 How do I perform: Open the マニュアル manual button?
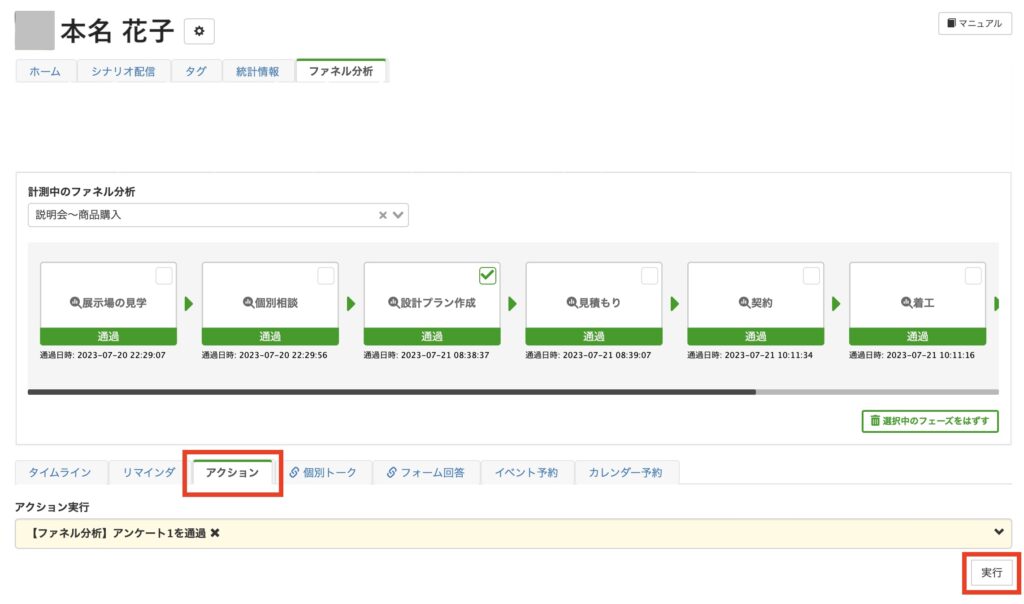pyautogui.click(x=974, y=23)
